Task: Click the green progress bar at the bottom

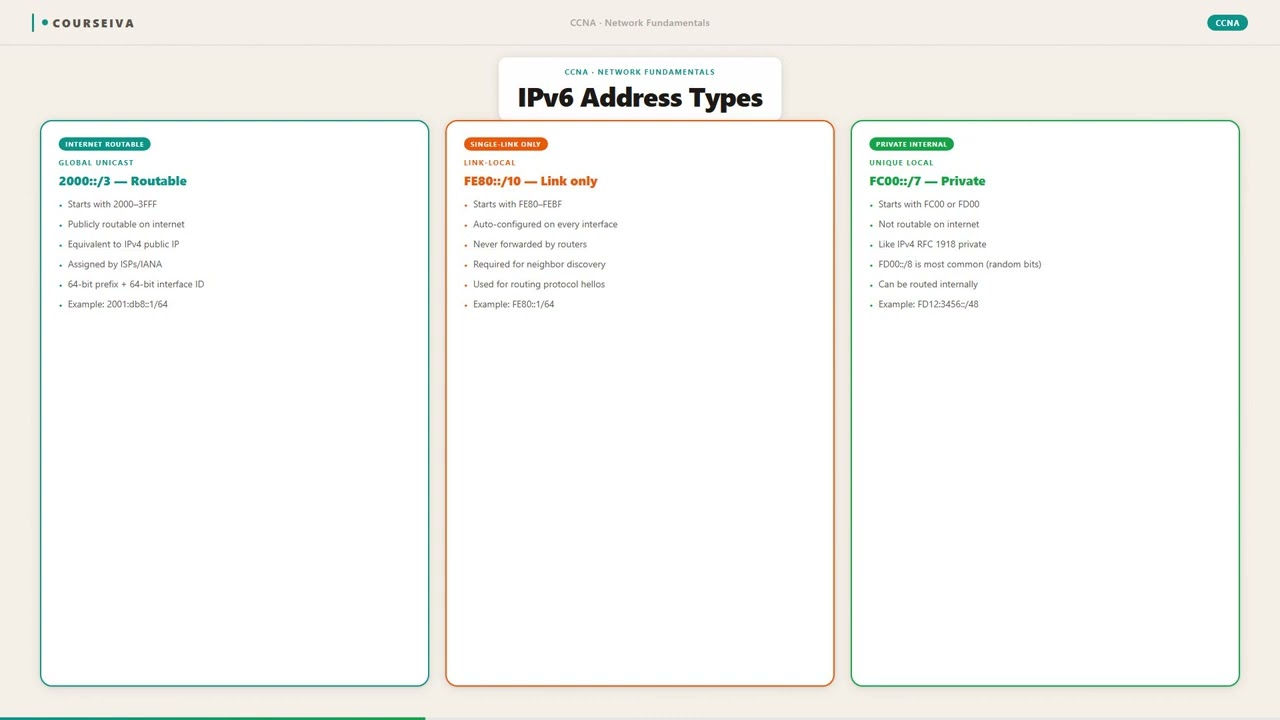Action: (213, 718)
